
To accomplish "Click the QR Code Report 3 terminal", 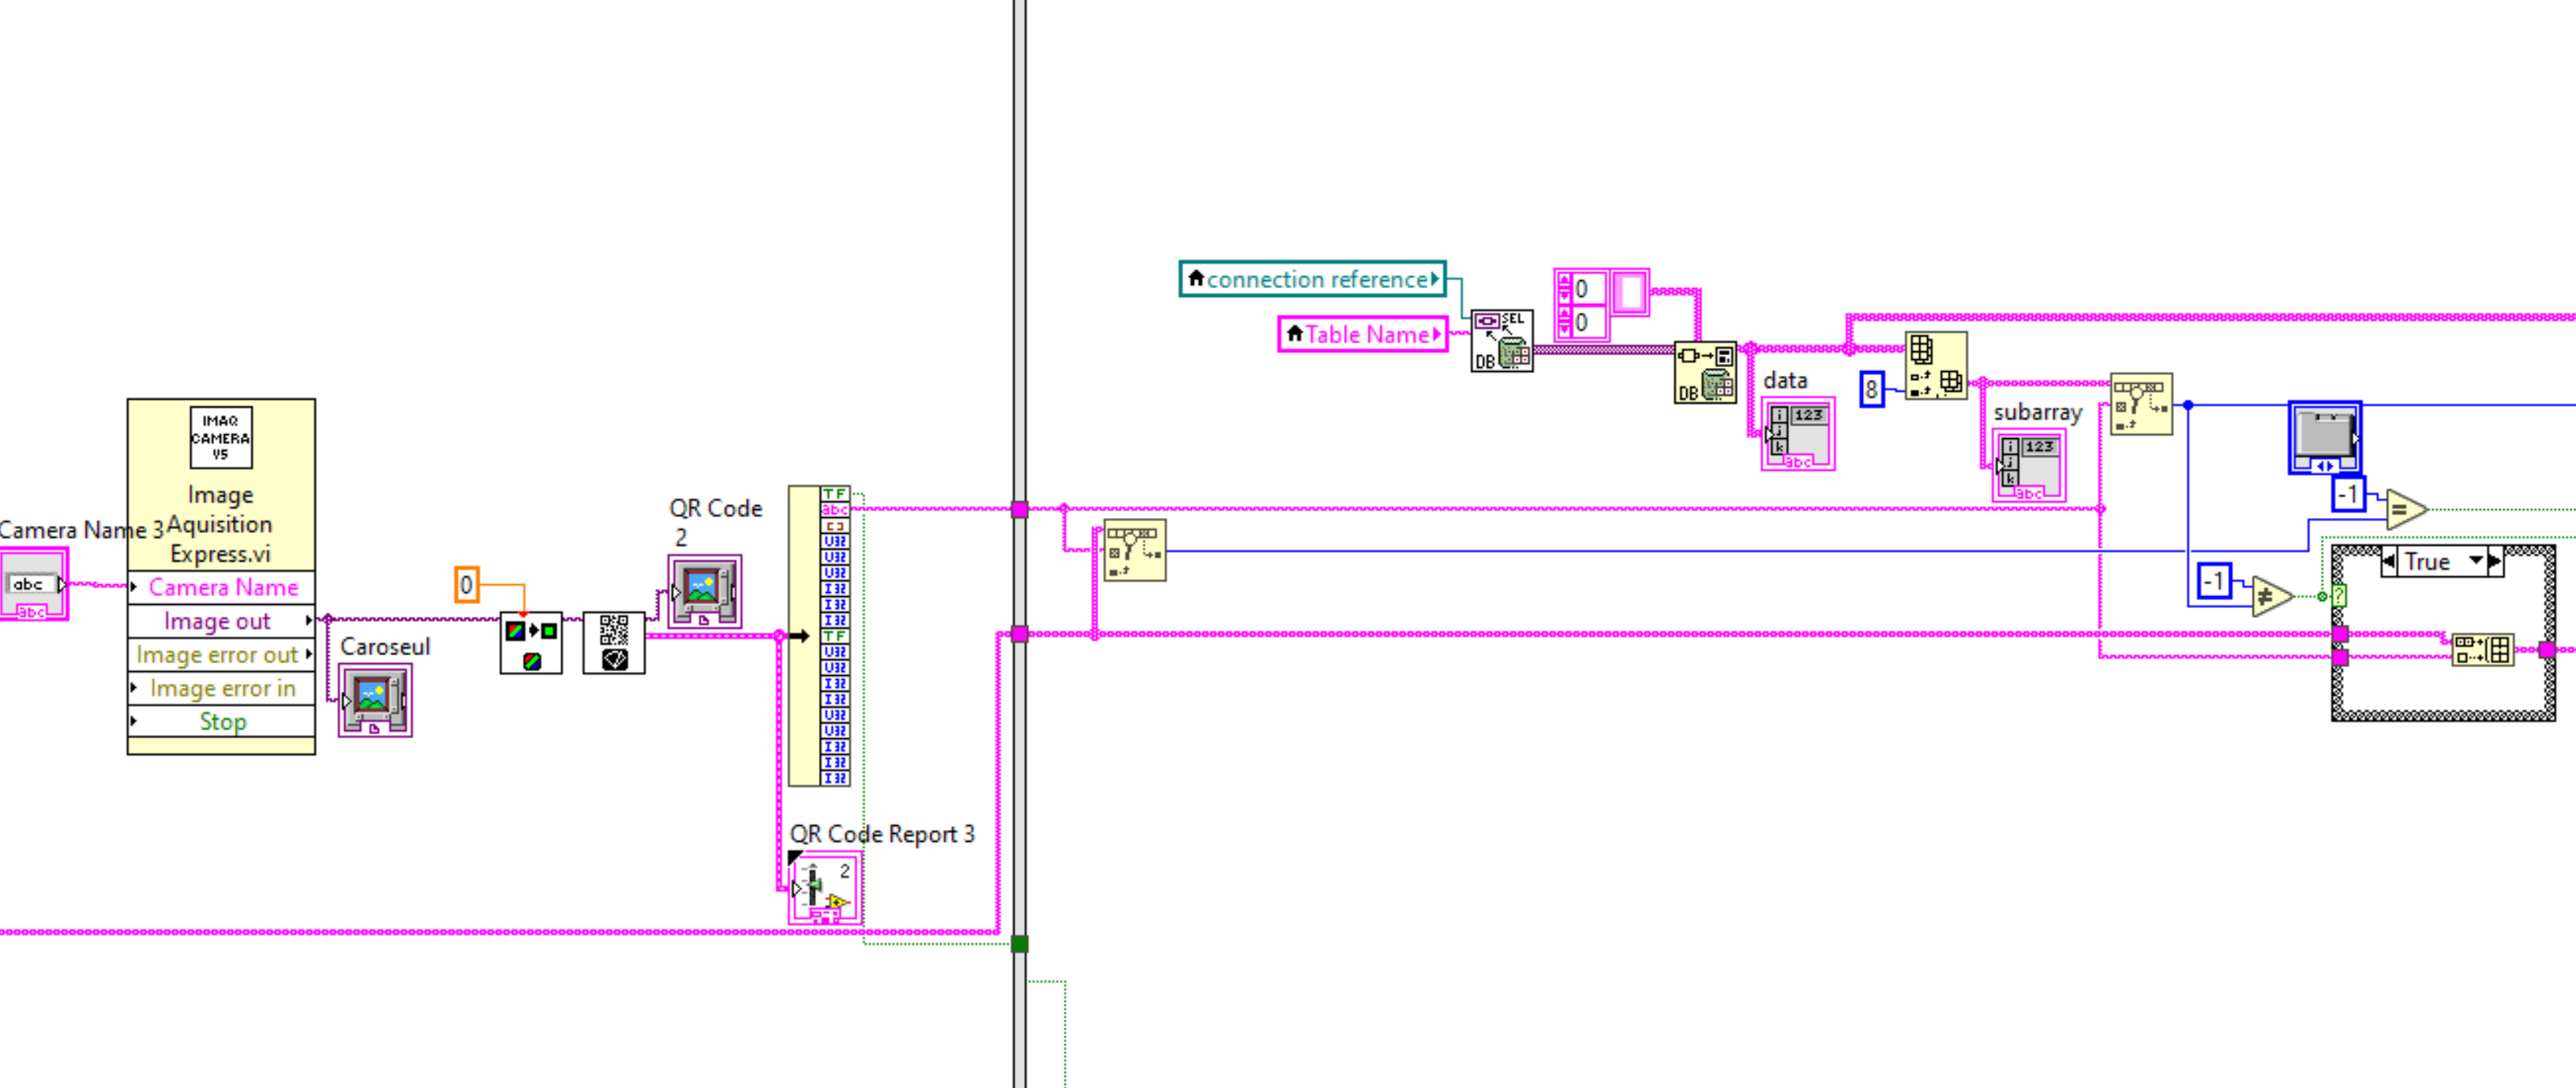I will [x=824, y=888].
